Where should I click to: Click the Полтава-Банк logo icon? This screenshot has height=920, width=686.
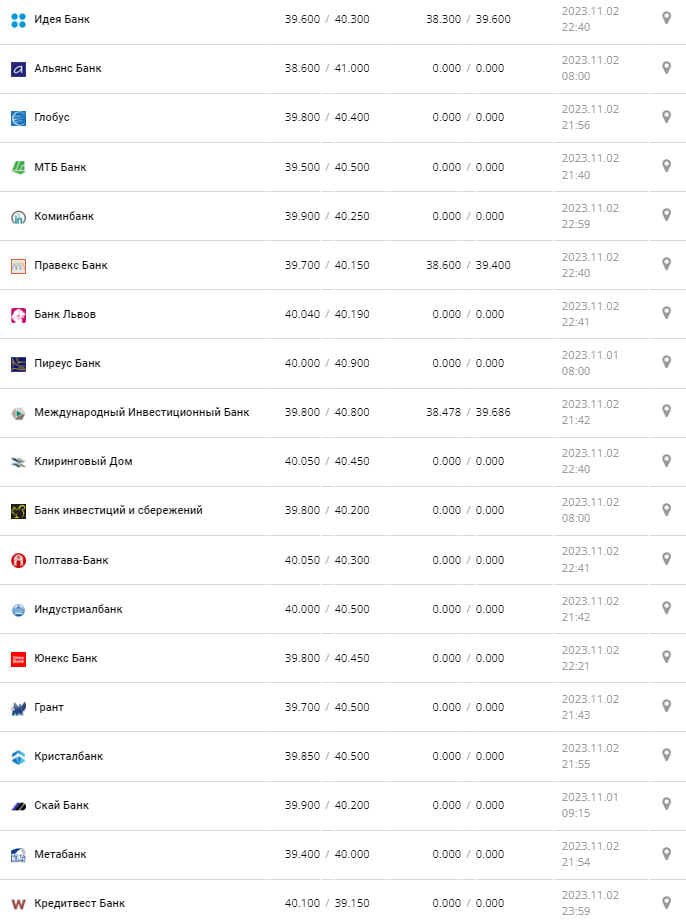18,560
